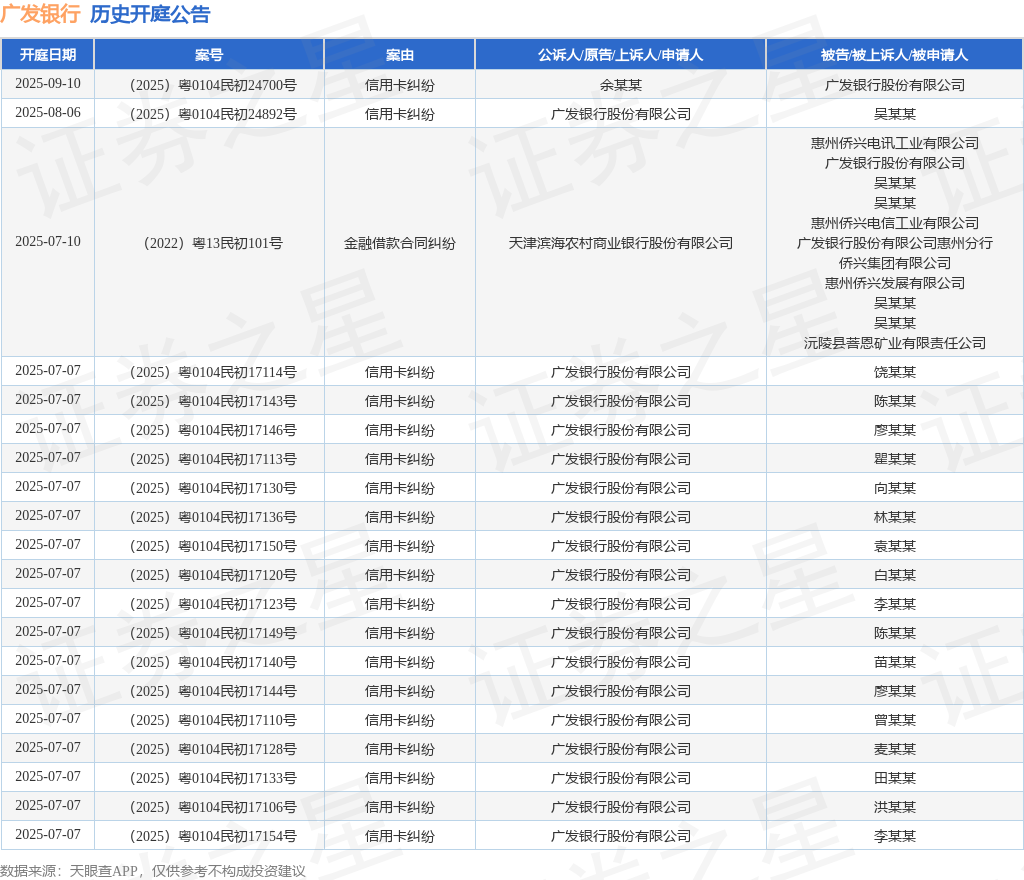Click case number 粤0104民初24892号
This screenshot has height=880, width=1024.
(x=213, y=114)
